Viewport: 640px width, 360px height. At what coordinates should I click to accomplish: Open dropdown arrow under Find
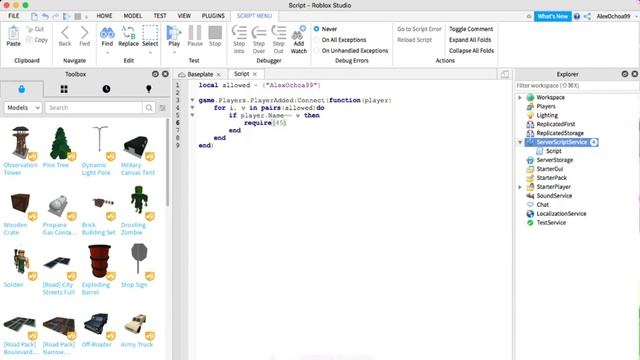107,53
